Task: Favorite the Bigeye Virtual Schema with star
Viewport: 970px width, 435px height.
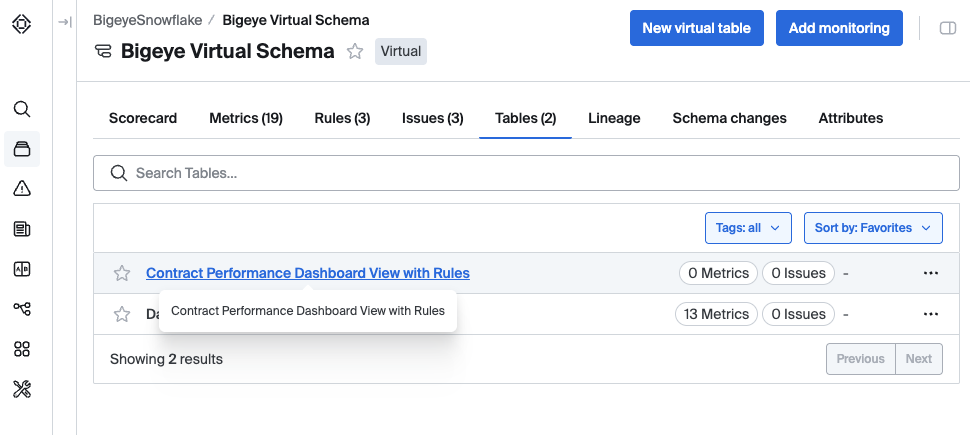Action: click(x=355, y=51)
